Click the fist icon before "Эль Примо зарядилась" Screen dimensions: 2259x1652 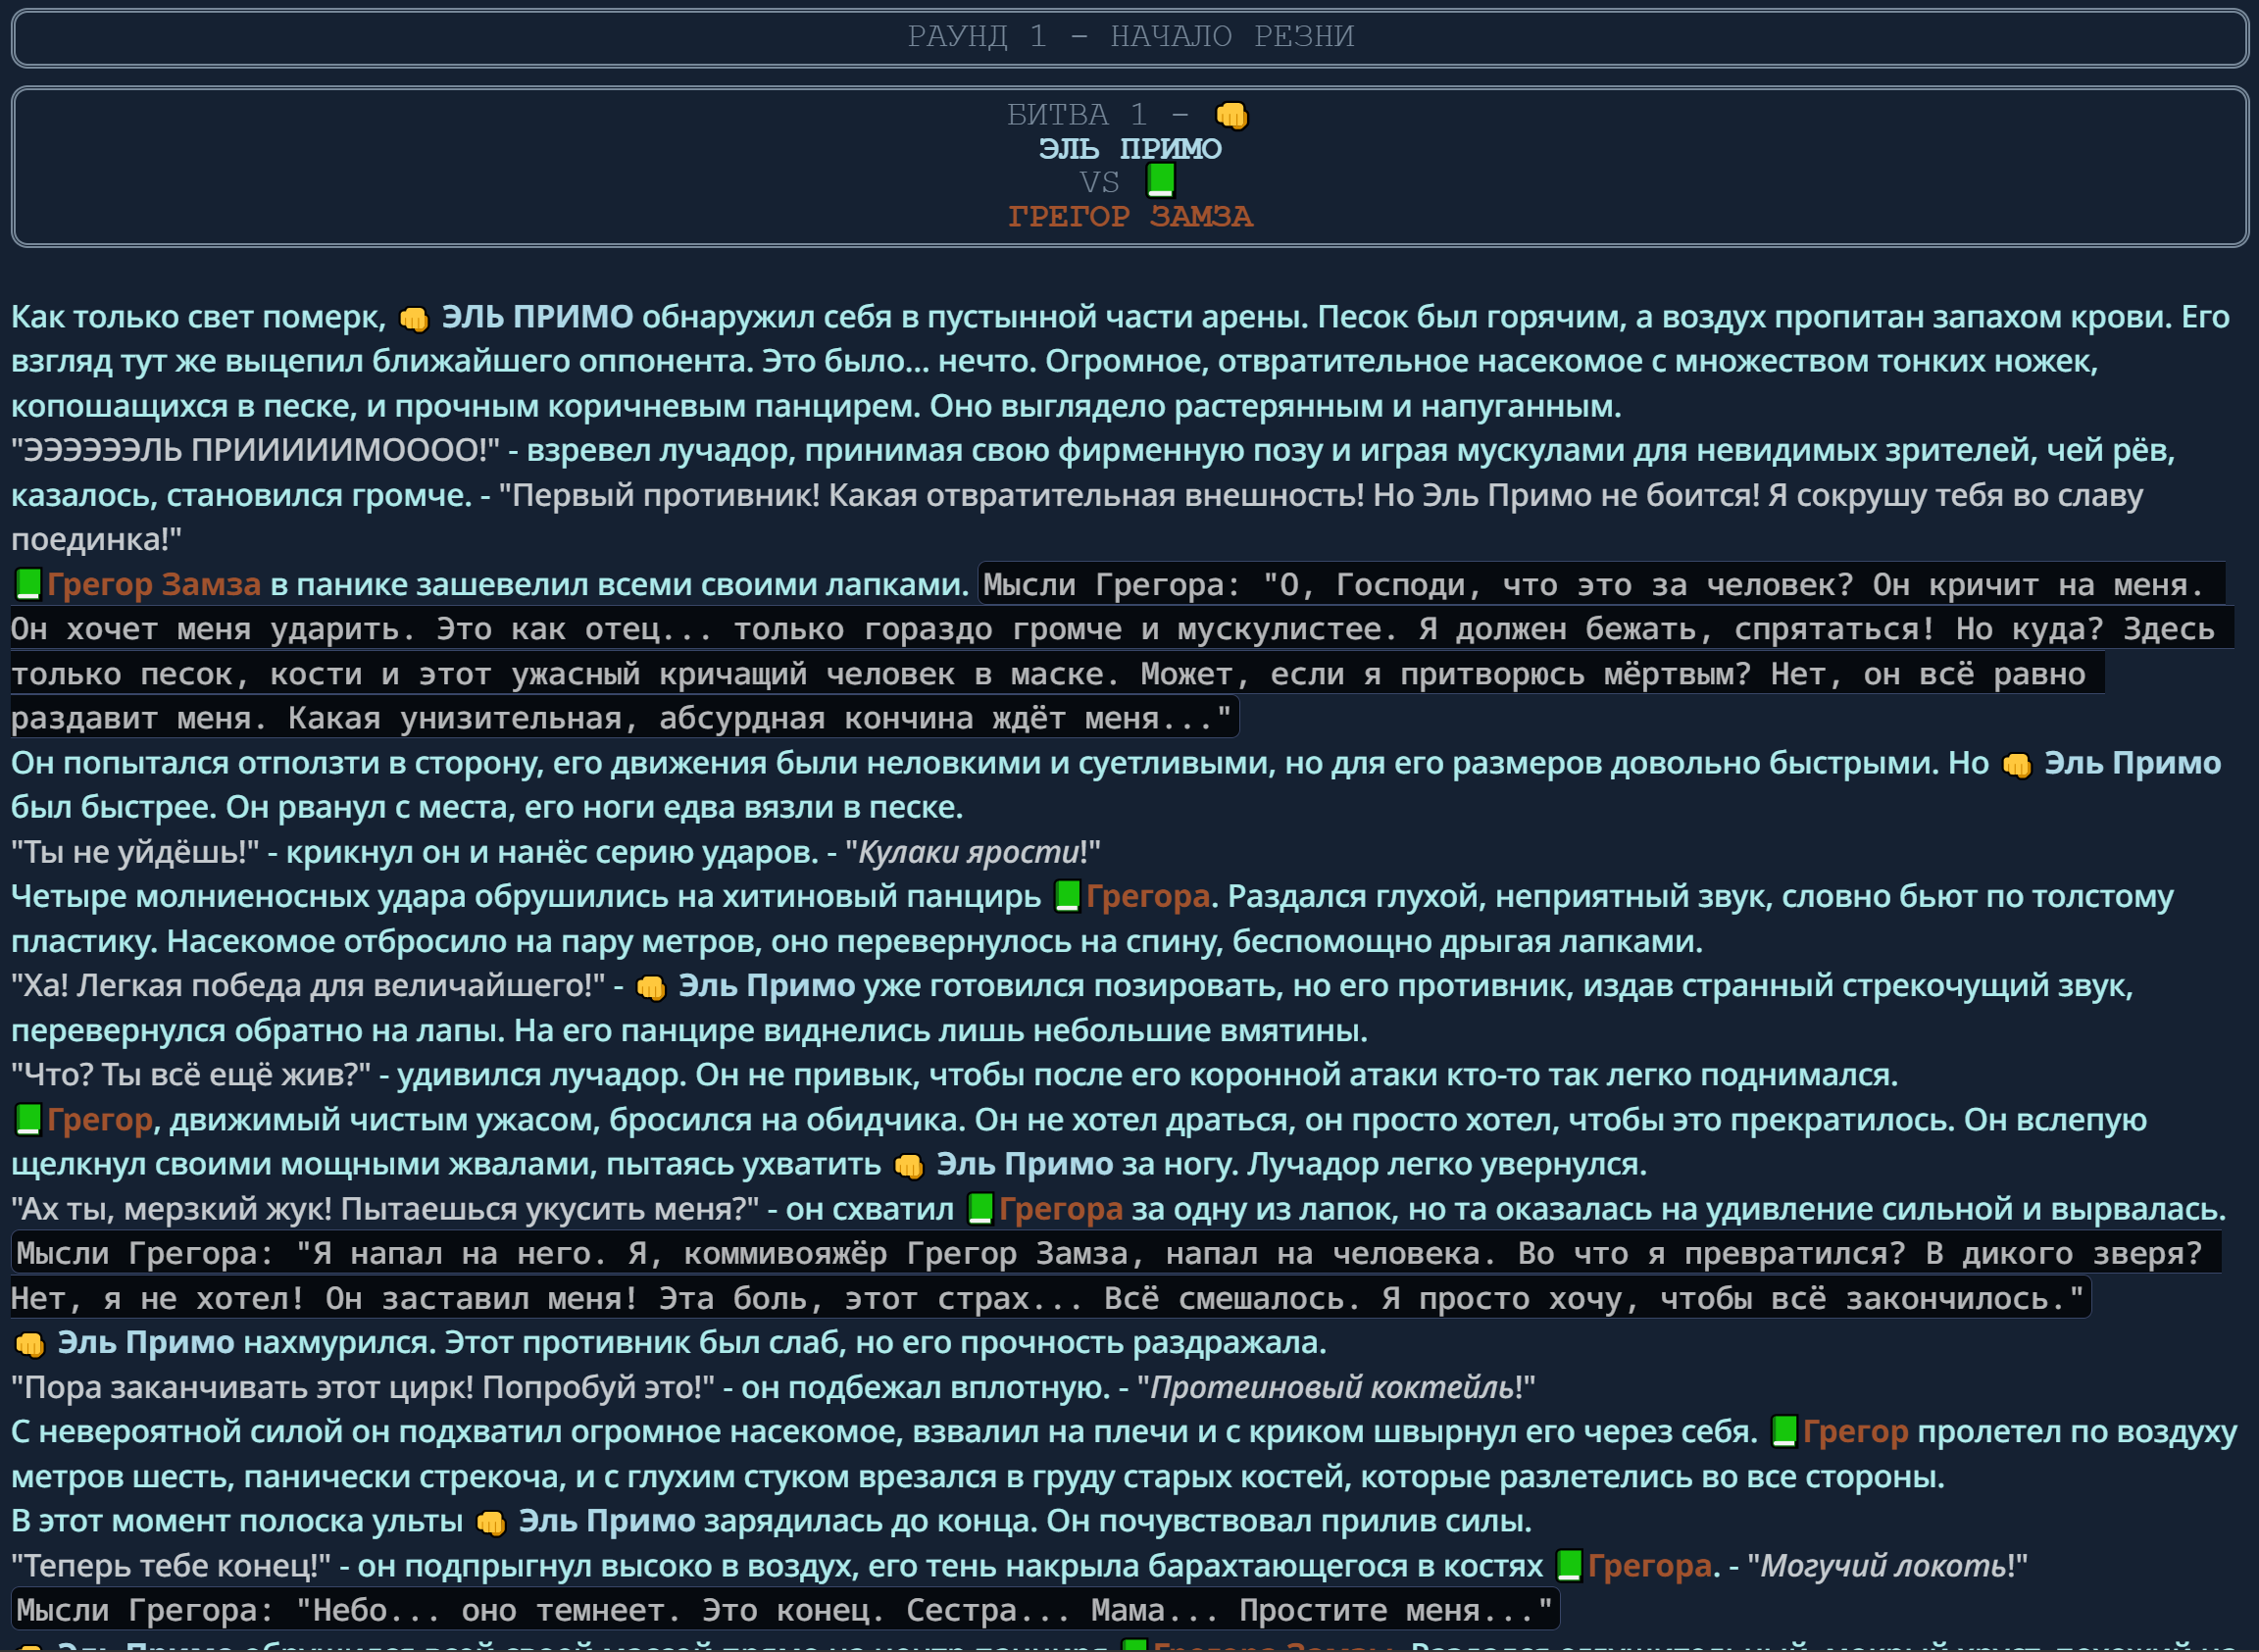click(x=490, y=1523)
